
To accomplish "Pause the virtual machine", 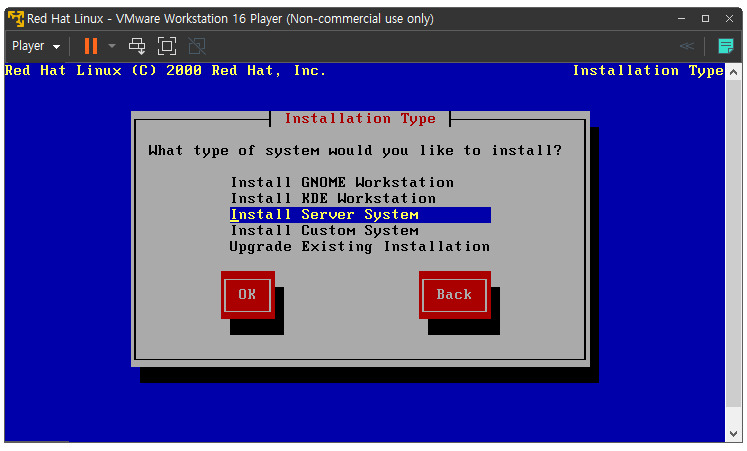I will coord(91,46).
